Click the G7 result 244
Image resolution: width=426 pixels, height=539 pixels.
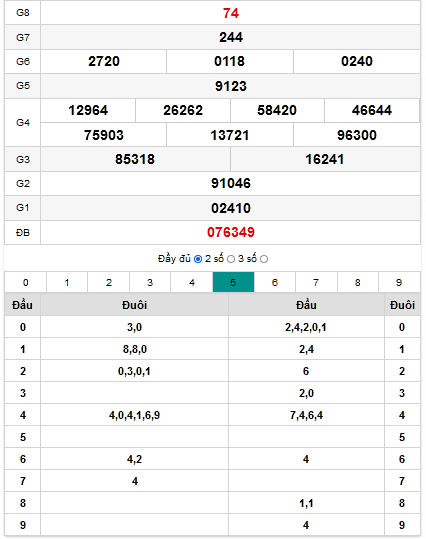231,37
